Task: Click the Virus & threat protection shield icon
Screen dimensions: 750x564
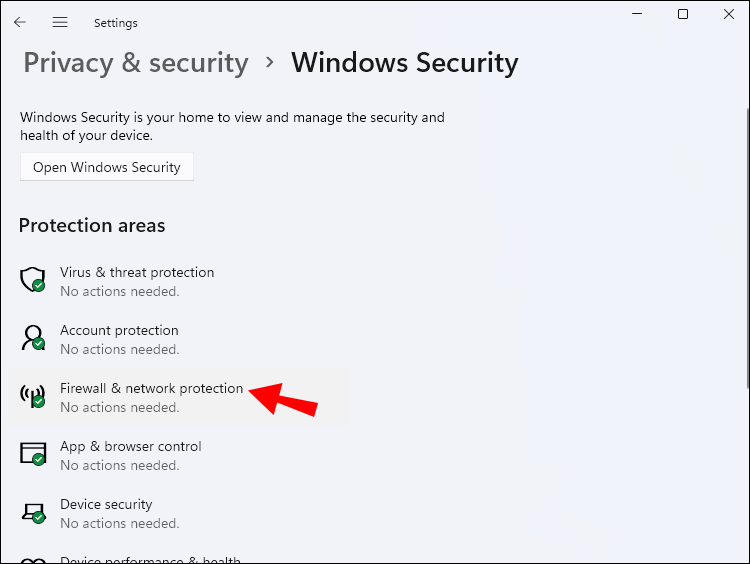Action: click(33, 279)
